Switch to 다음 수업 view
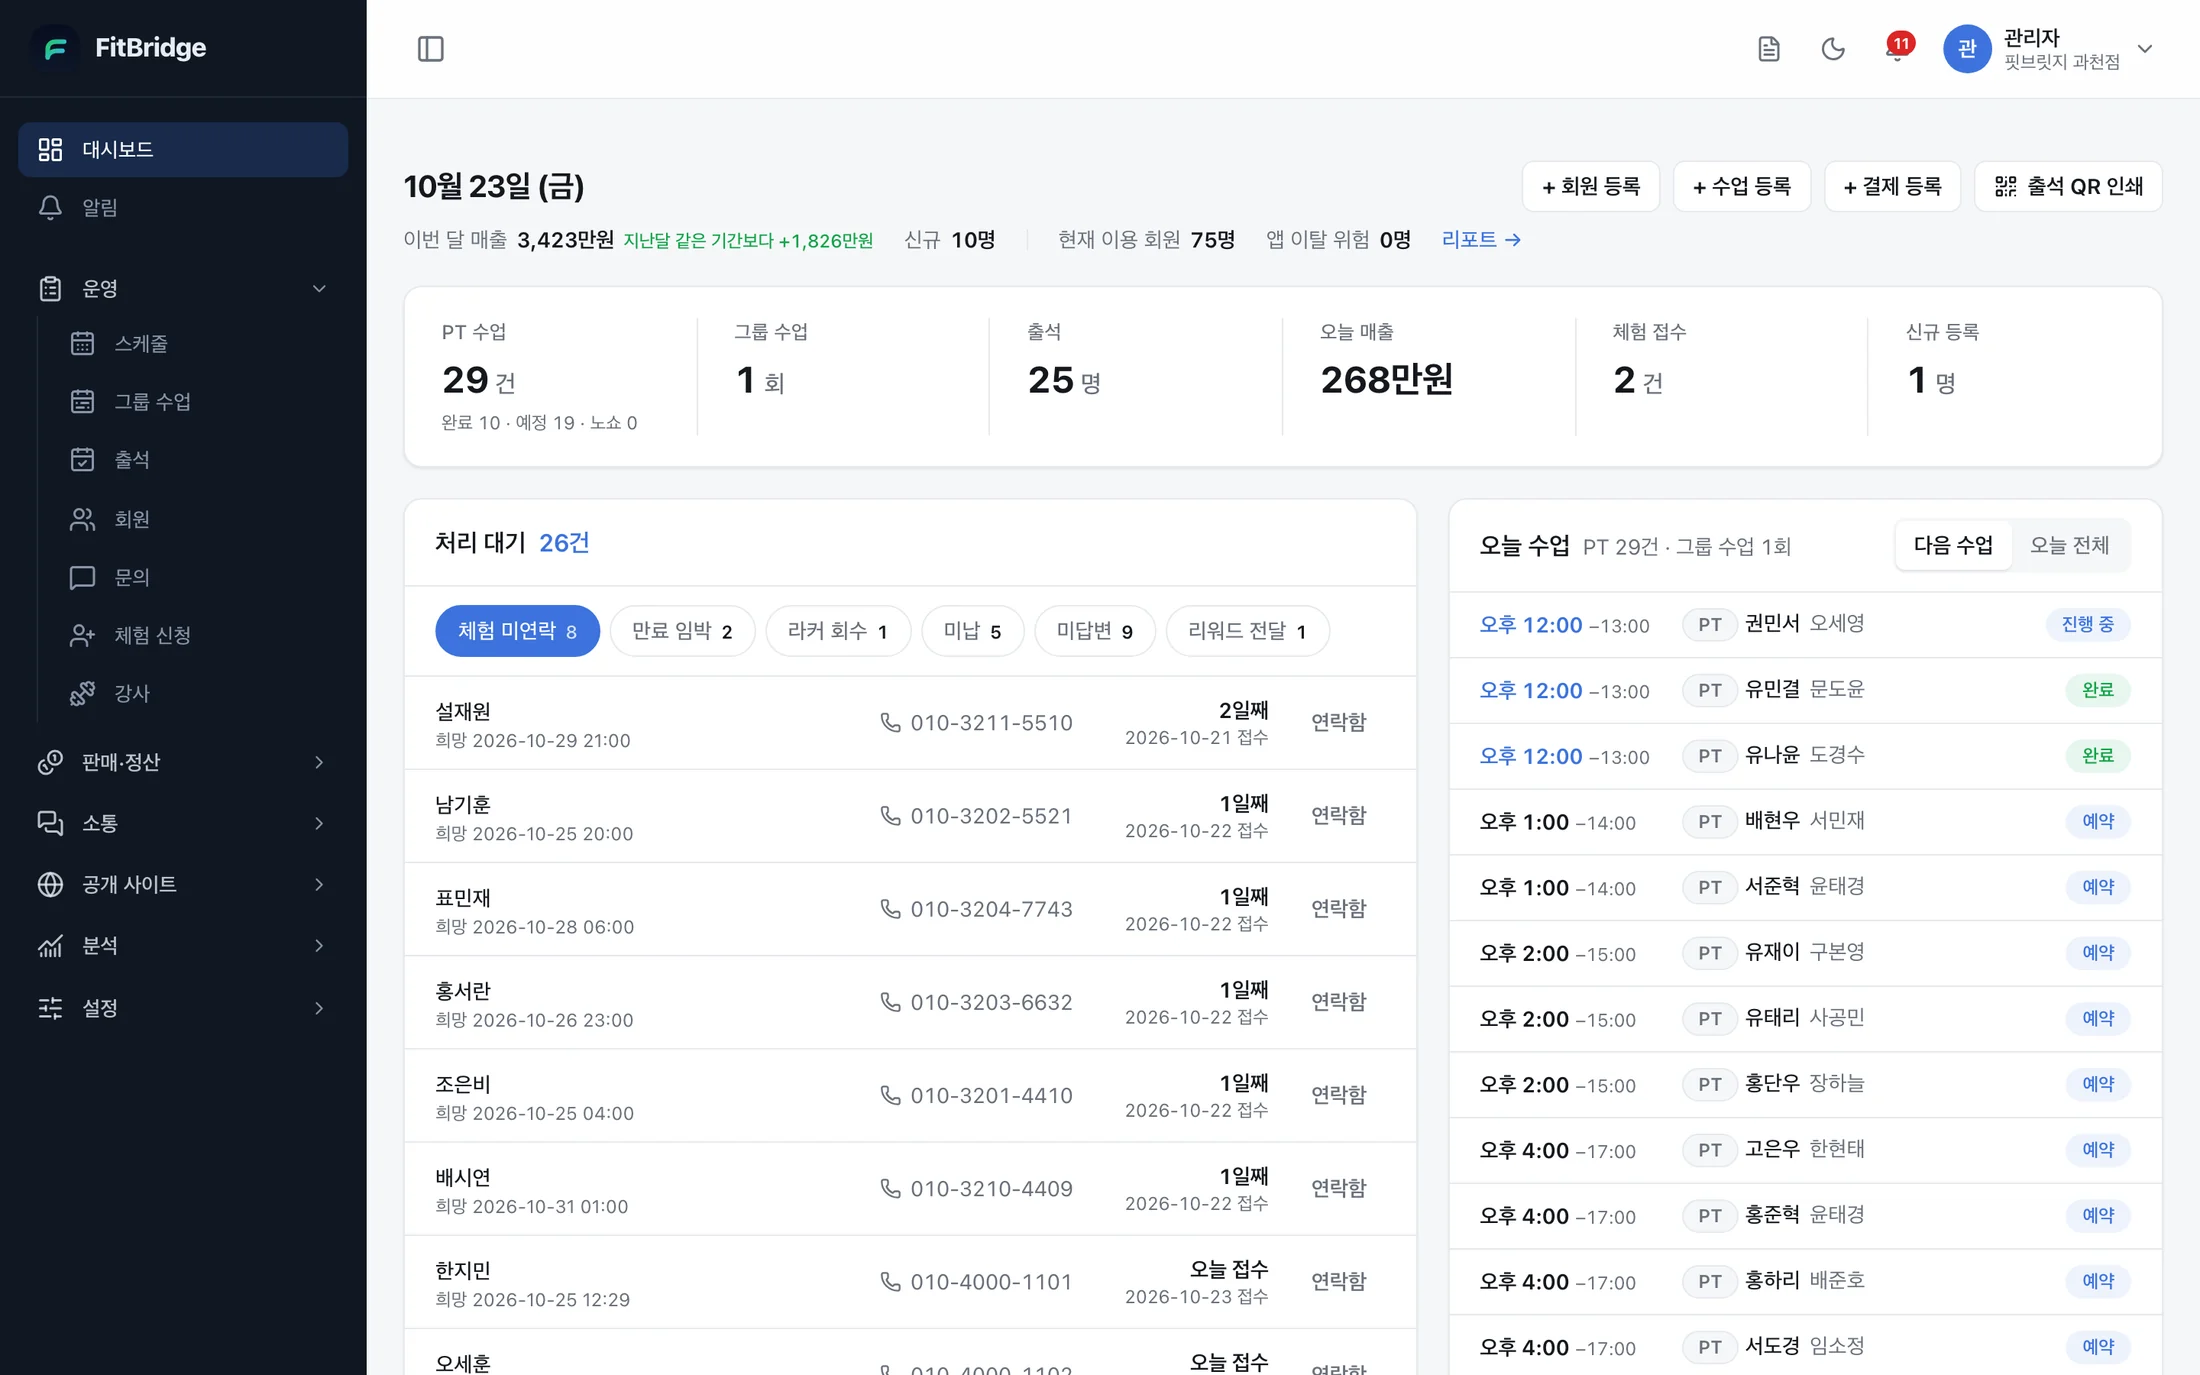This screenshot has width=2200, height=1375. (x=1953, y=545)
